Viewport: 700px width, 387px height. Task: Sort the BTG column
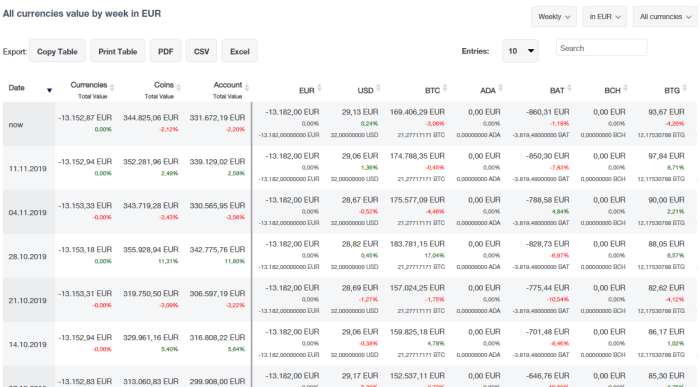[x=685, y=88]
